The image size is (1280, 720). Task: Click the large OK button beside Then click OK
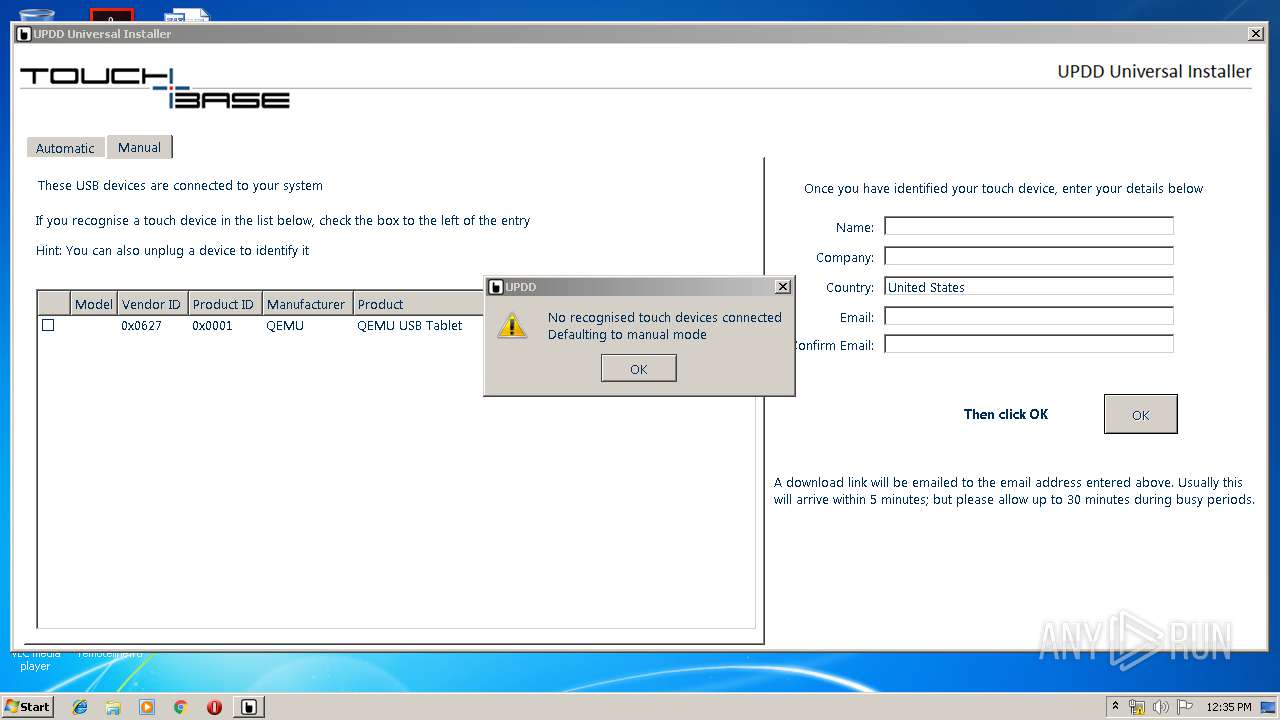[1140, 414]
